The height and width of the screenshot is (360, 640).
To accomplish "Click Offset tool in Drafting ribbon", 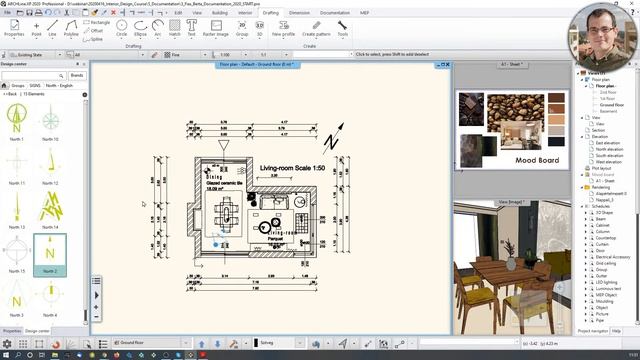I will click(x=93, y=31).
